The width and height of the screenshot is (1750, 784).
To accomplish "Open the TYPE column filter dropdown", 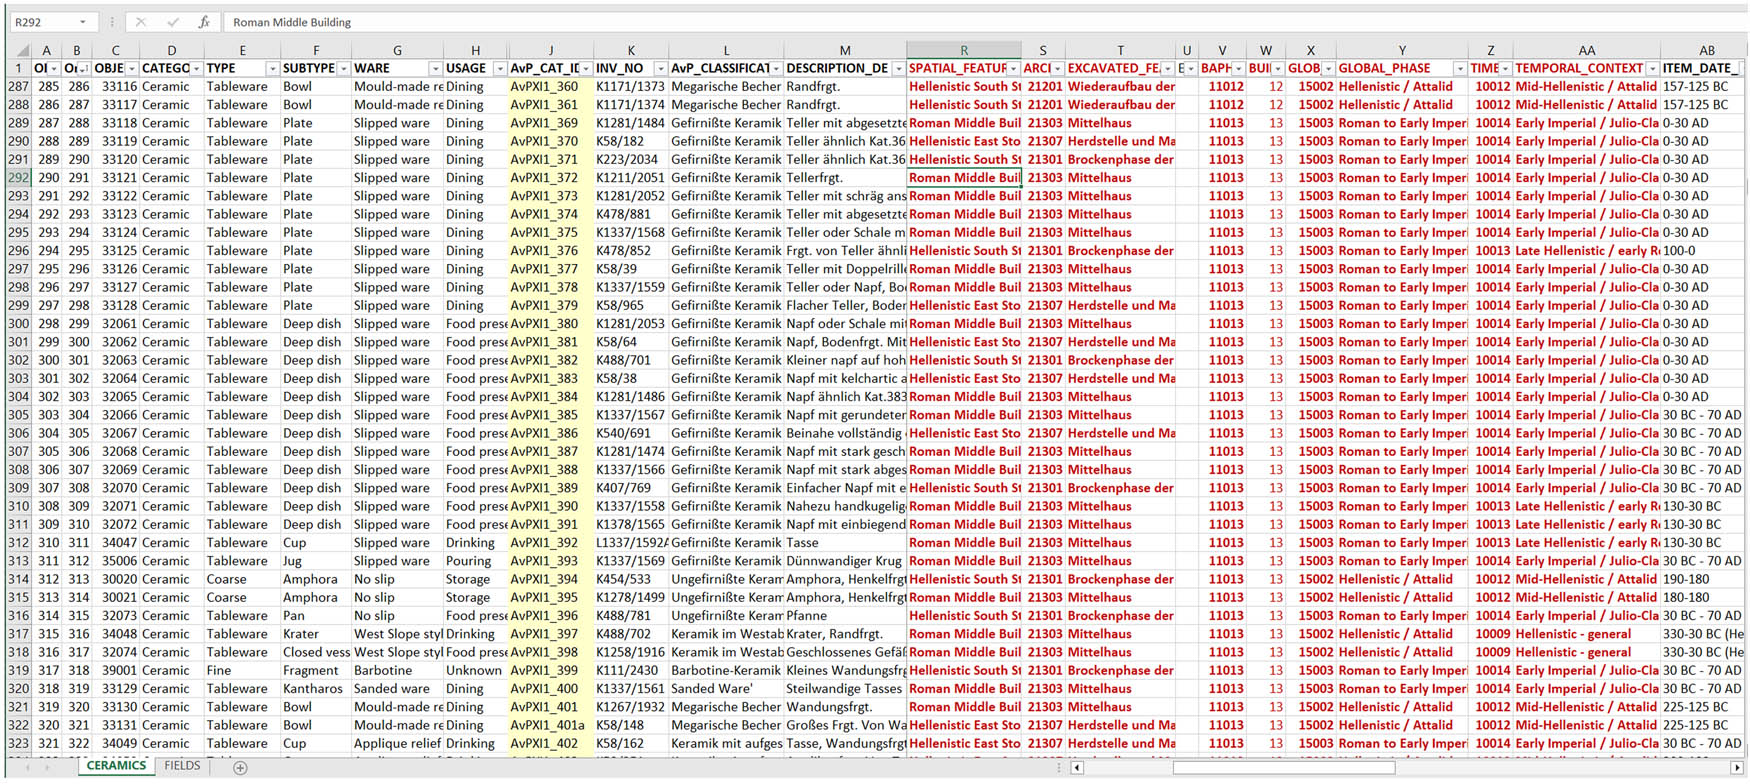I will 272,69.
